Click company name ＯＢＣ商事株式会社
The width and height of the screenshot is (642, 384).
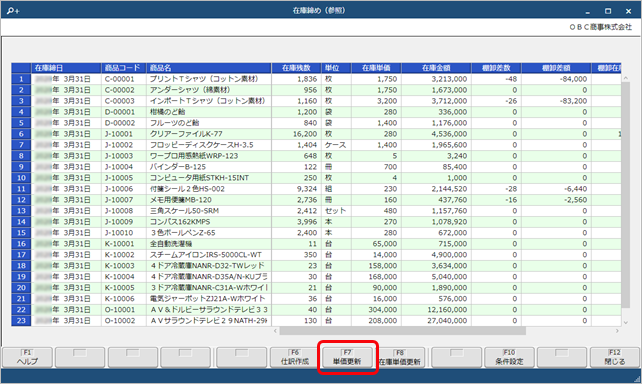601,27
